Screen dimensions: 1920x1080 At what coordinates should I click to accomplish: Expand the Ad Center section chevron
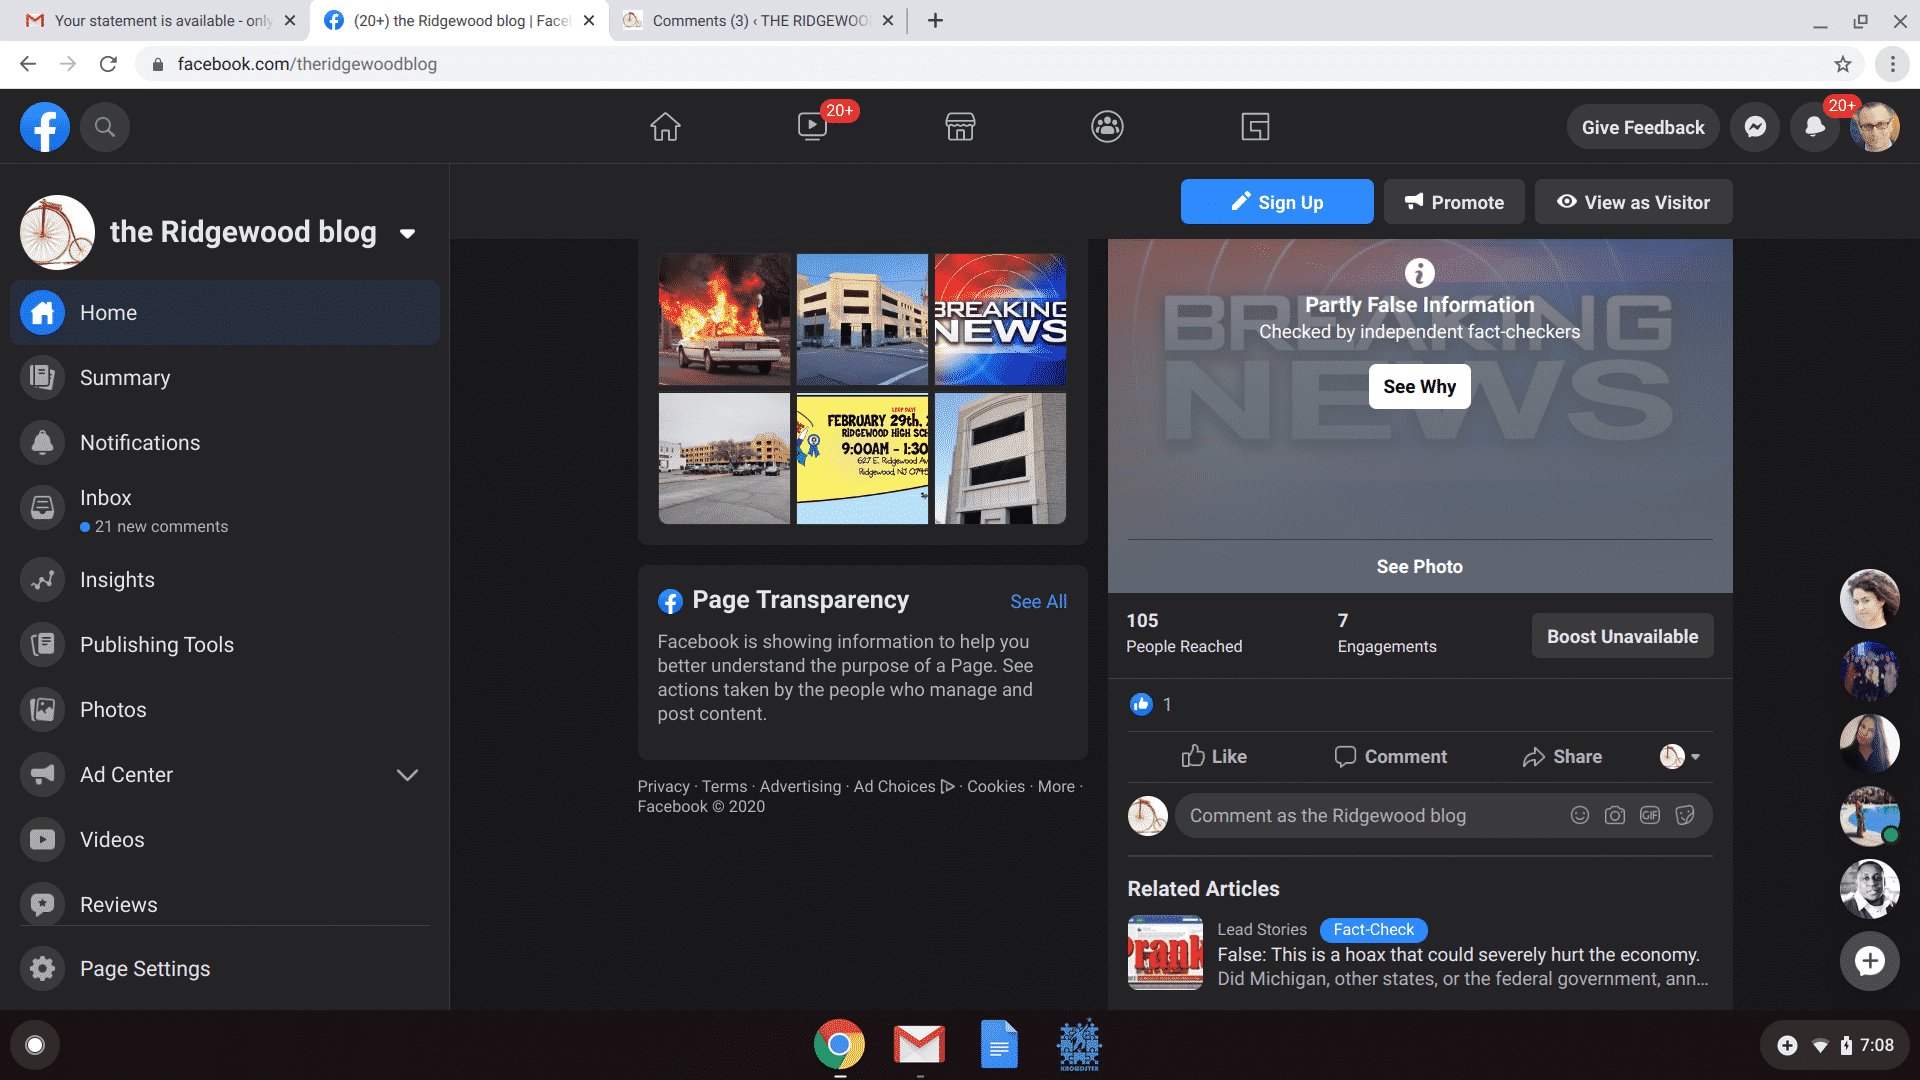(407, 775)
